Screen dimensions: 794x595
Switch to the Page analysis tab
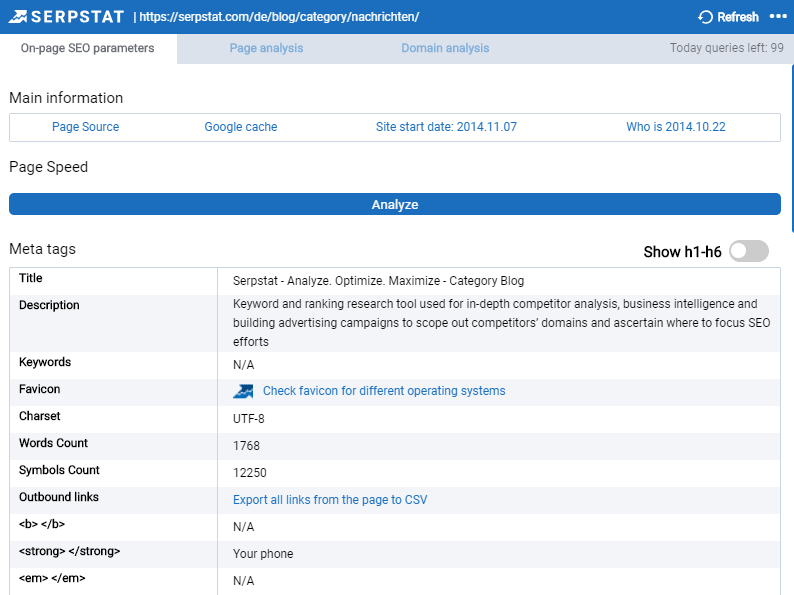[x=266, y=48]
